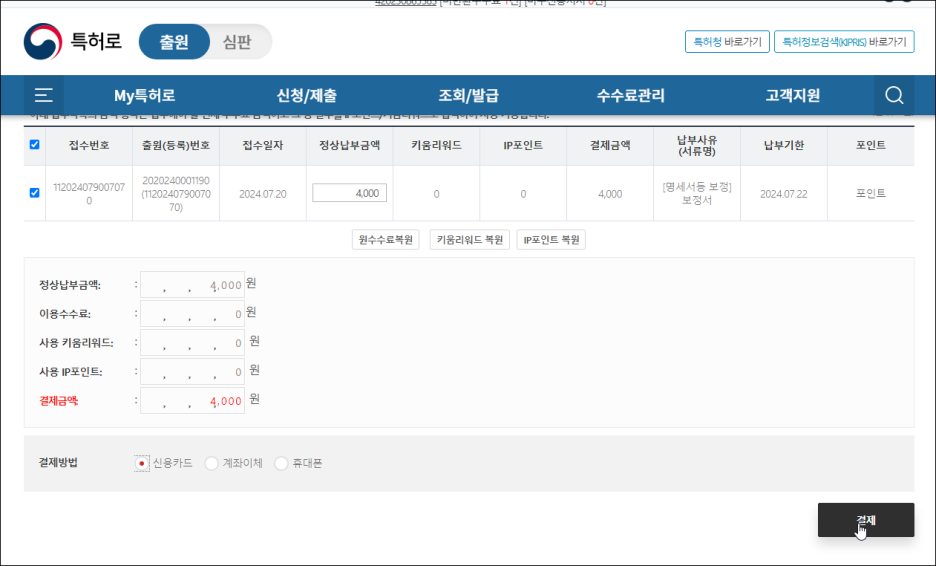Open the My특허로 menu
Viewport: 936px width, 566px height.
(x=144, y=96)
